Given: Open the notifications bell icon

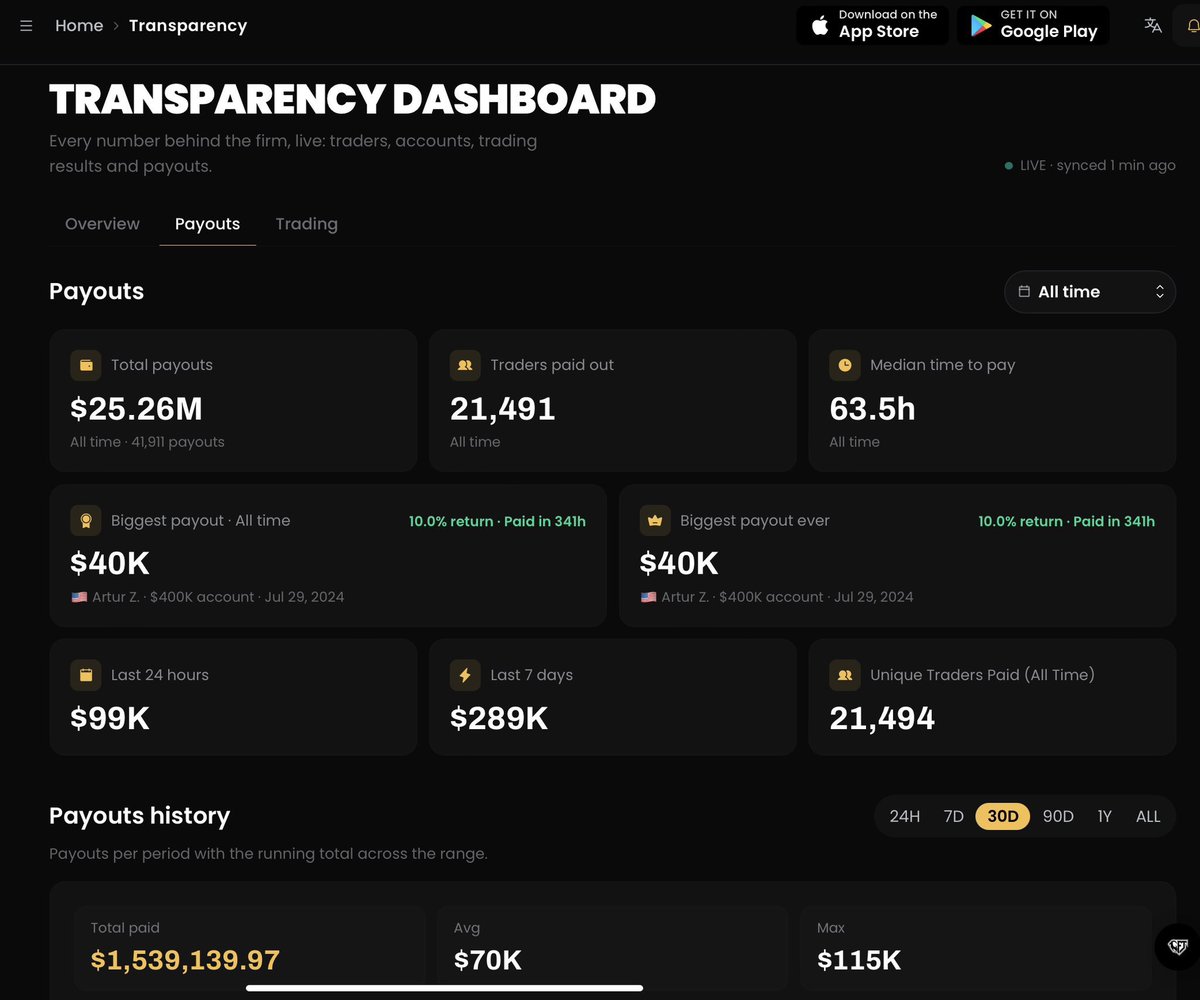Looking at the screenshot, I should [1192, 26].
